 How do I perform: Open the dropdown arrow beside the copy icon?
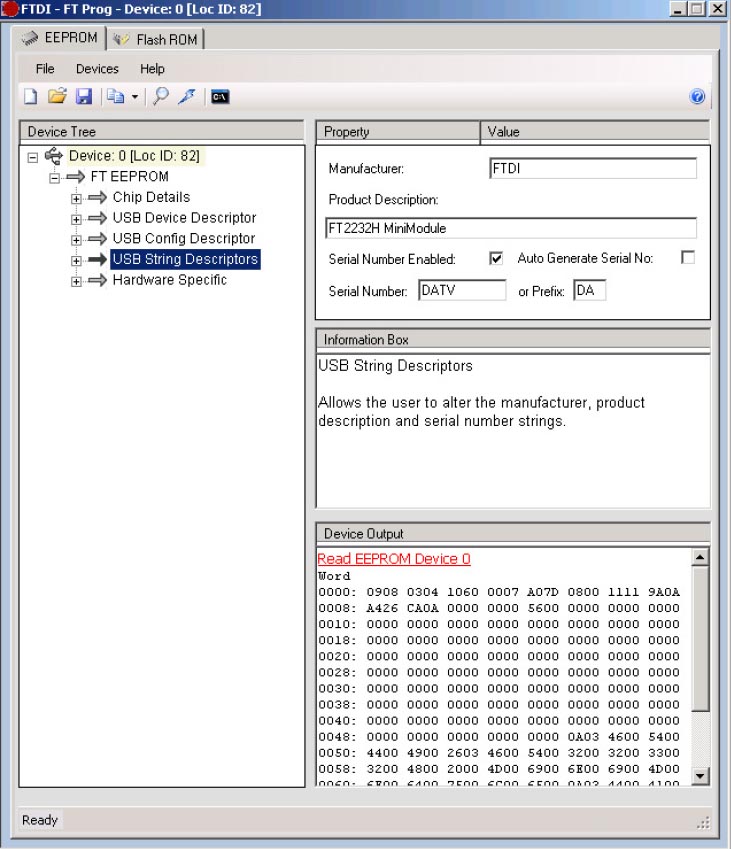[x=135, y=97]
